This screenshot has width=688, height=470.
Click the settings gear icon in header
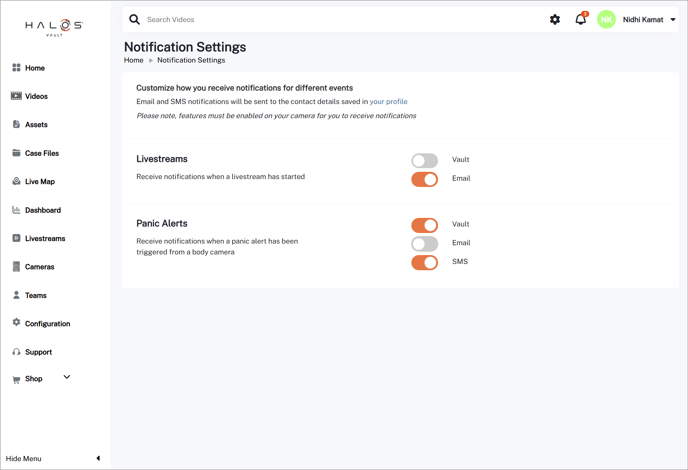555,20
